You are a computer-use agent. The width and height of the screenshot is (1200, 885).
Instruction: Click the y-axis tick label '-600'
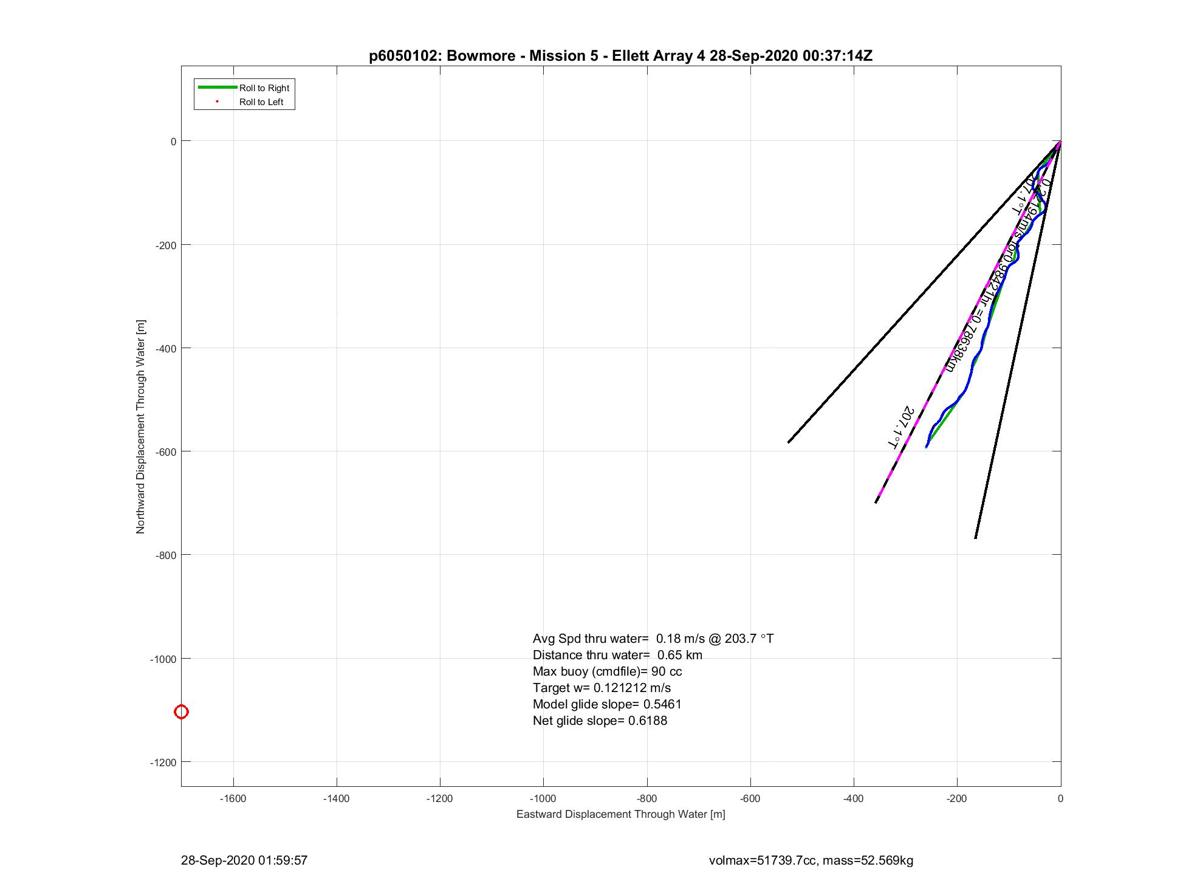tap(165, 452)
